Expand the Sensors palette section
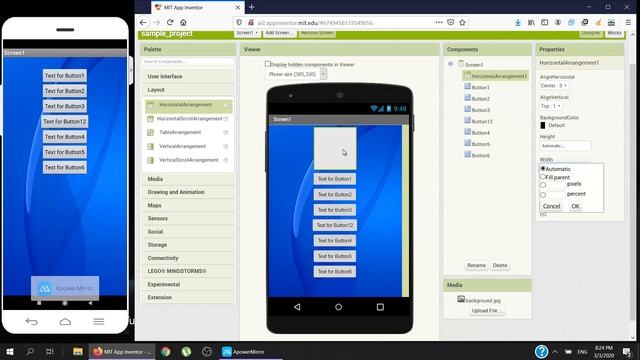The width and height of the screenshot is (640, 360). coord(188,218)
